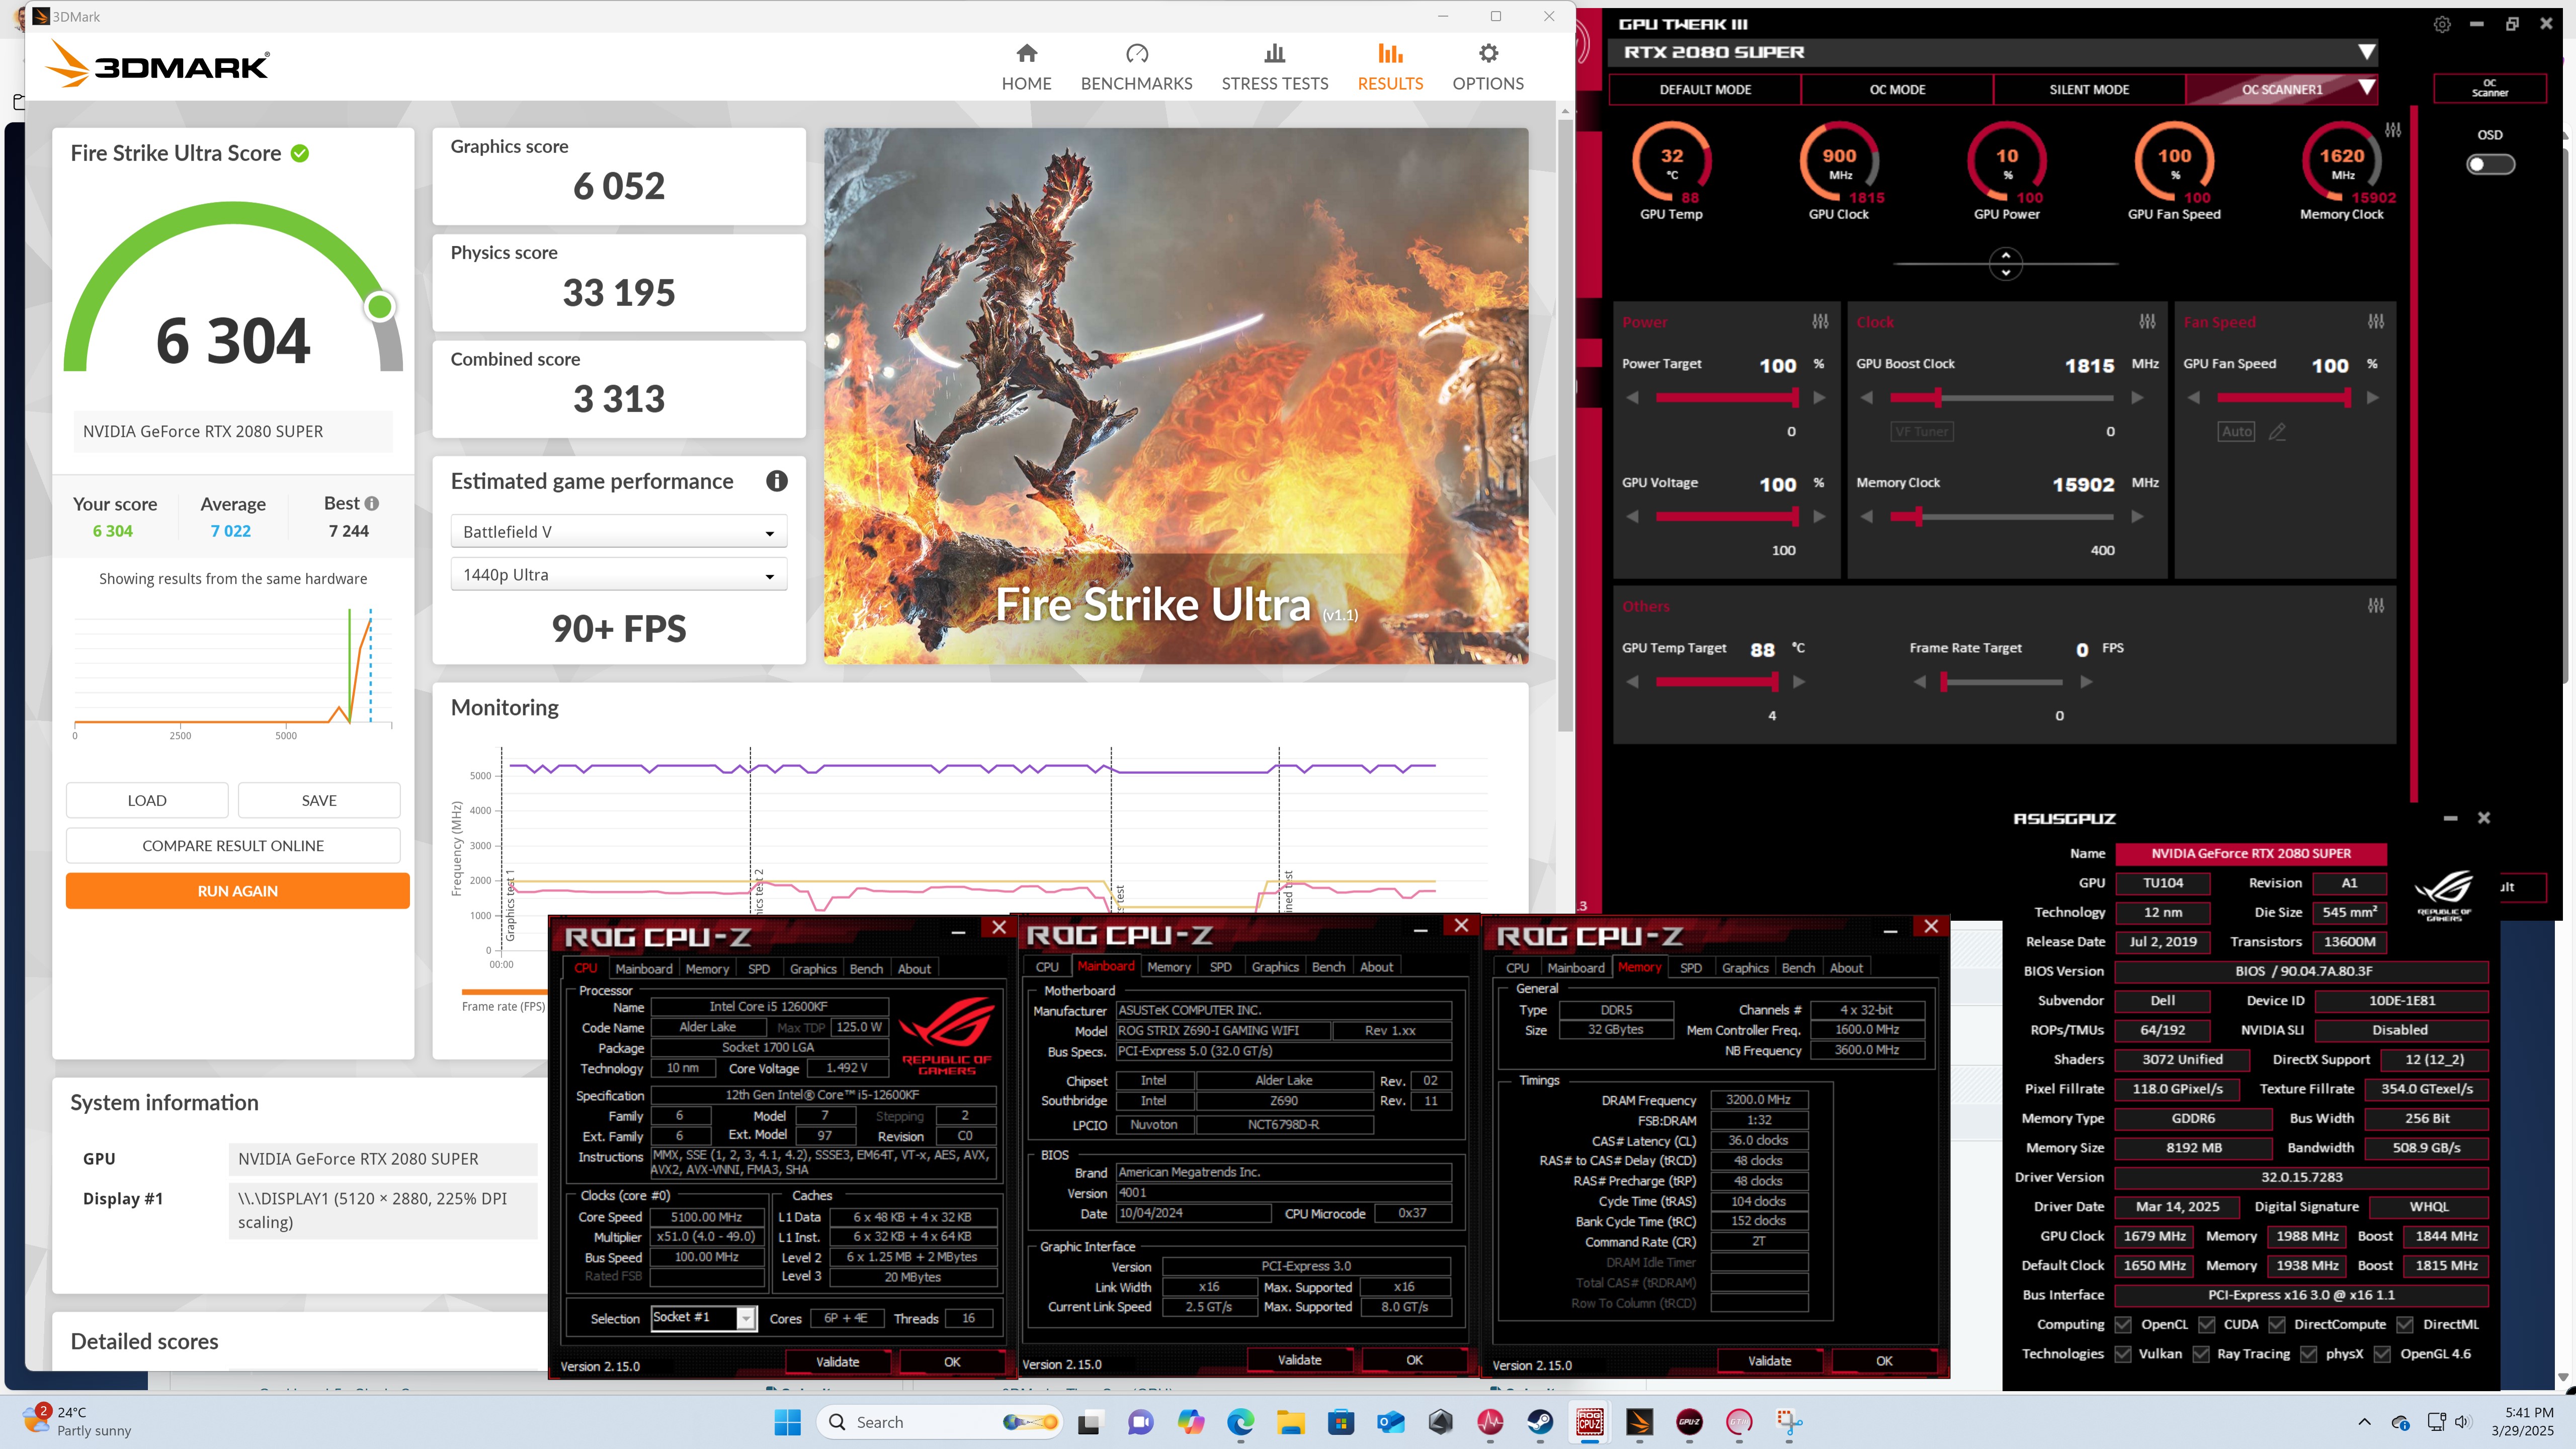Open GPU Tweak III settings gear
The height and width of the screenshot is (1449, 2576).
pyautogui.click(x=2441, y=24)
